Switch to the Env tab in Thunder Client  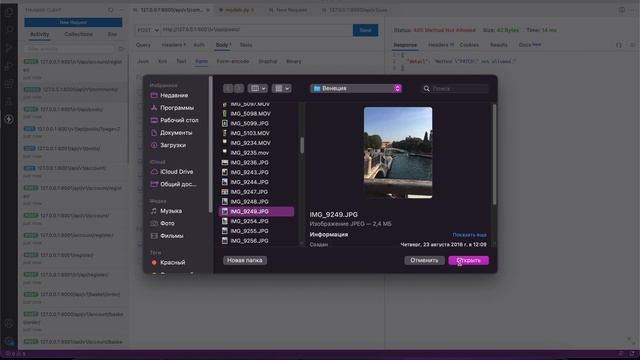pos(112,34)
